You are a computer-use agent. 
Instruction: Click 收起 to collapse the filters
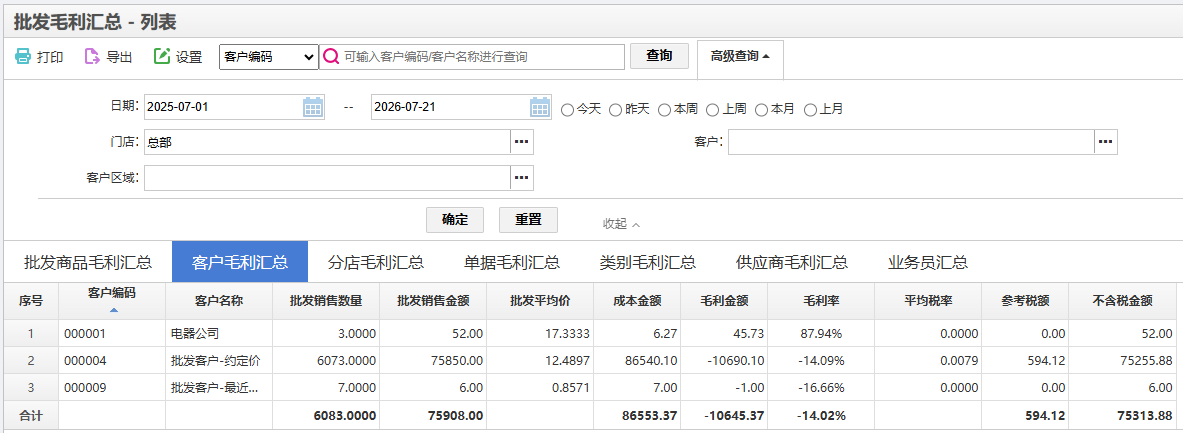[x=621, y=224]
